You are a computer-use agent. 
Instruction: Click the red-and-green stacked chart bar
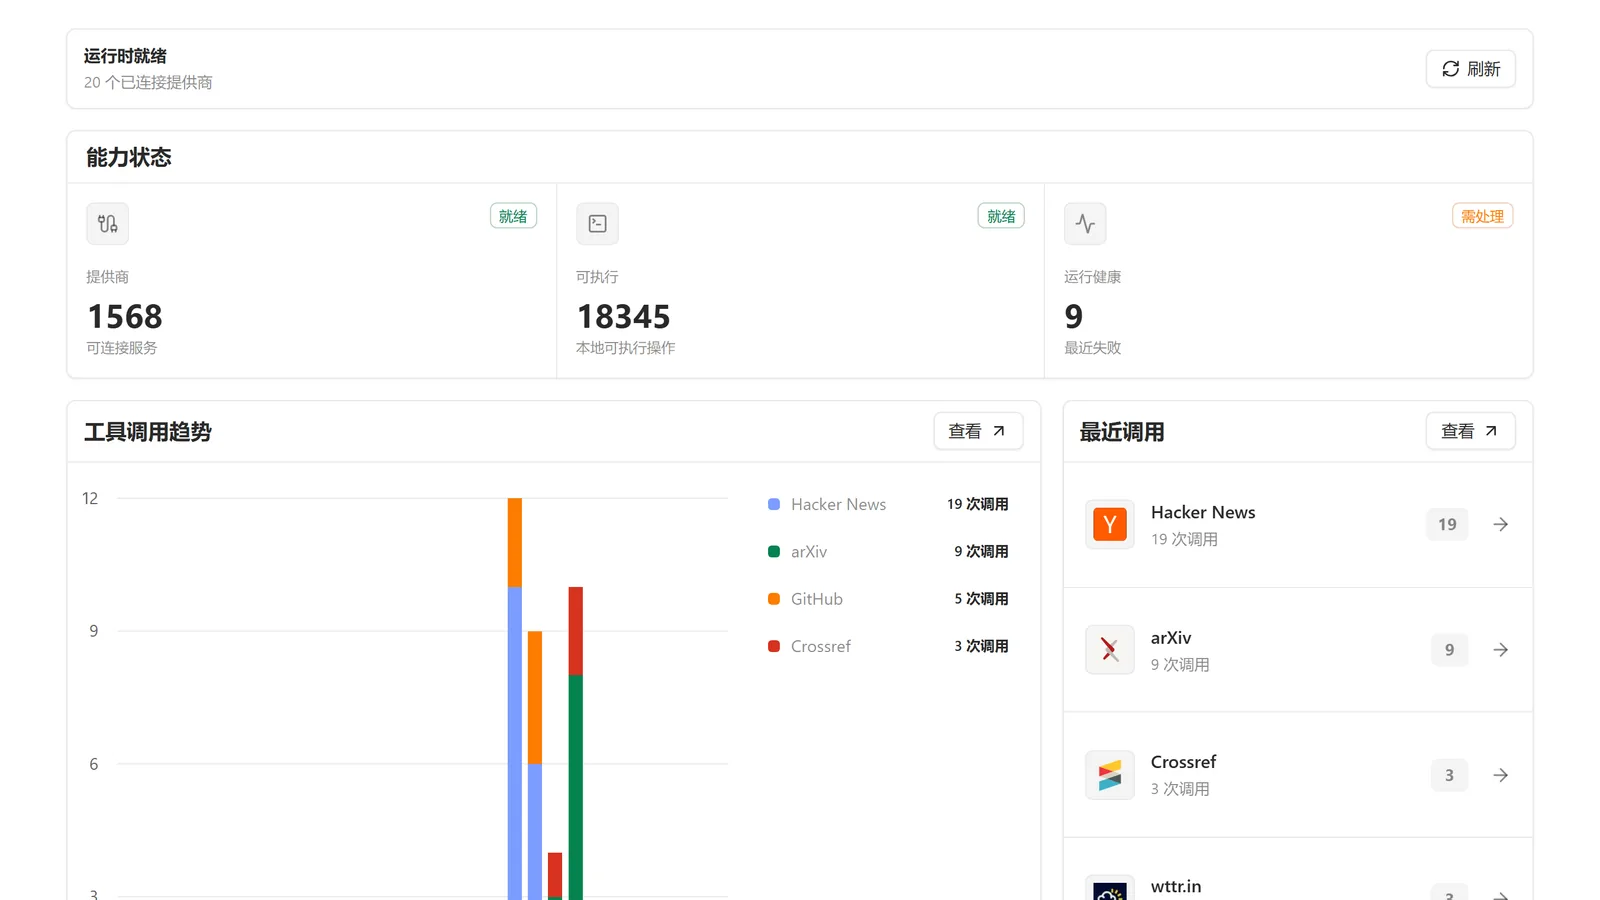(x=575, y=742)
